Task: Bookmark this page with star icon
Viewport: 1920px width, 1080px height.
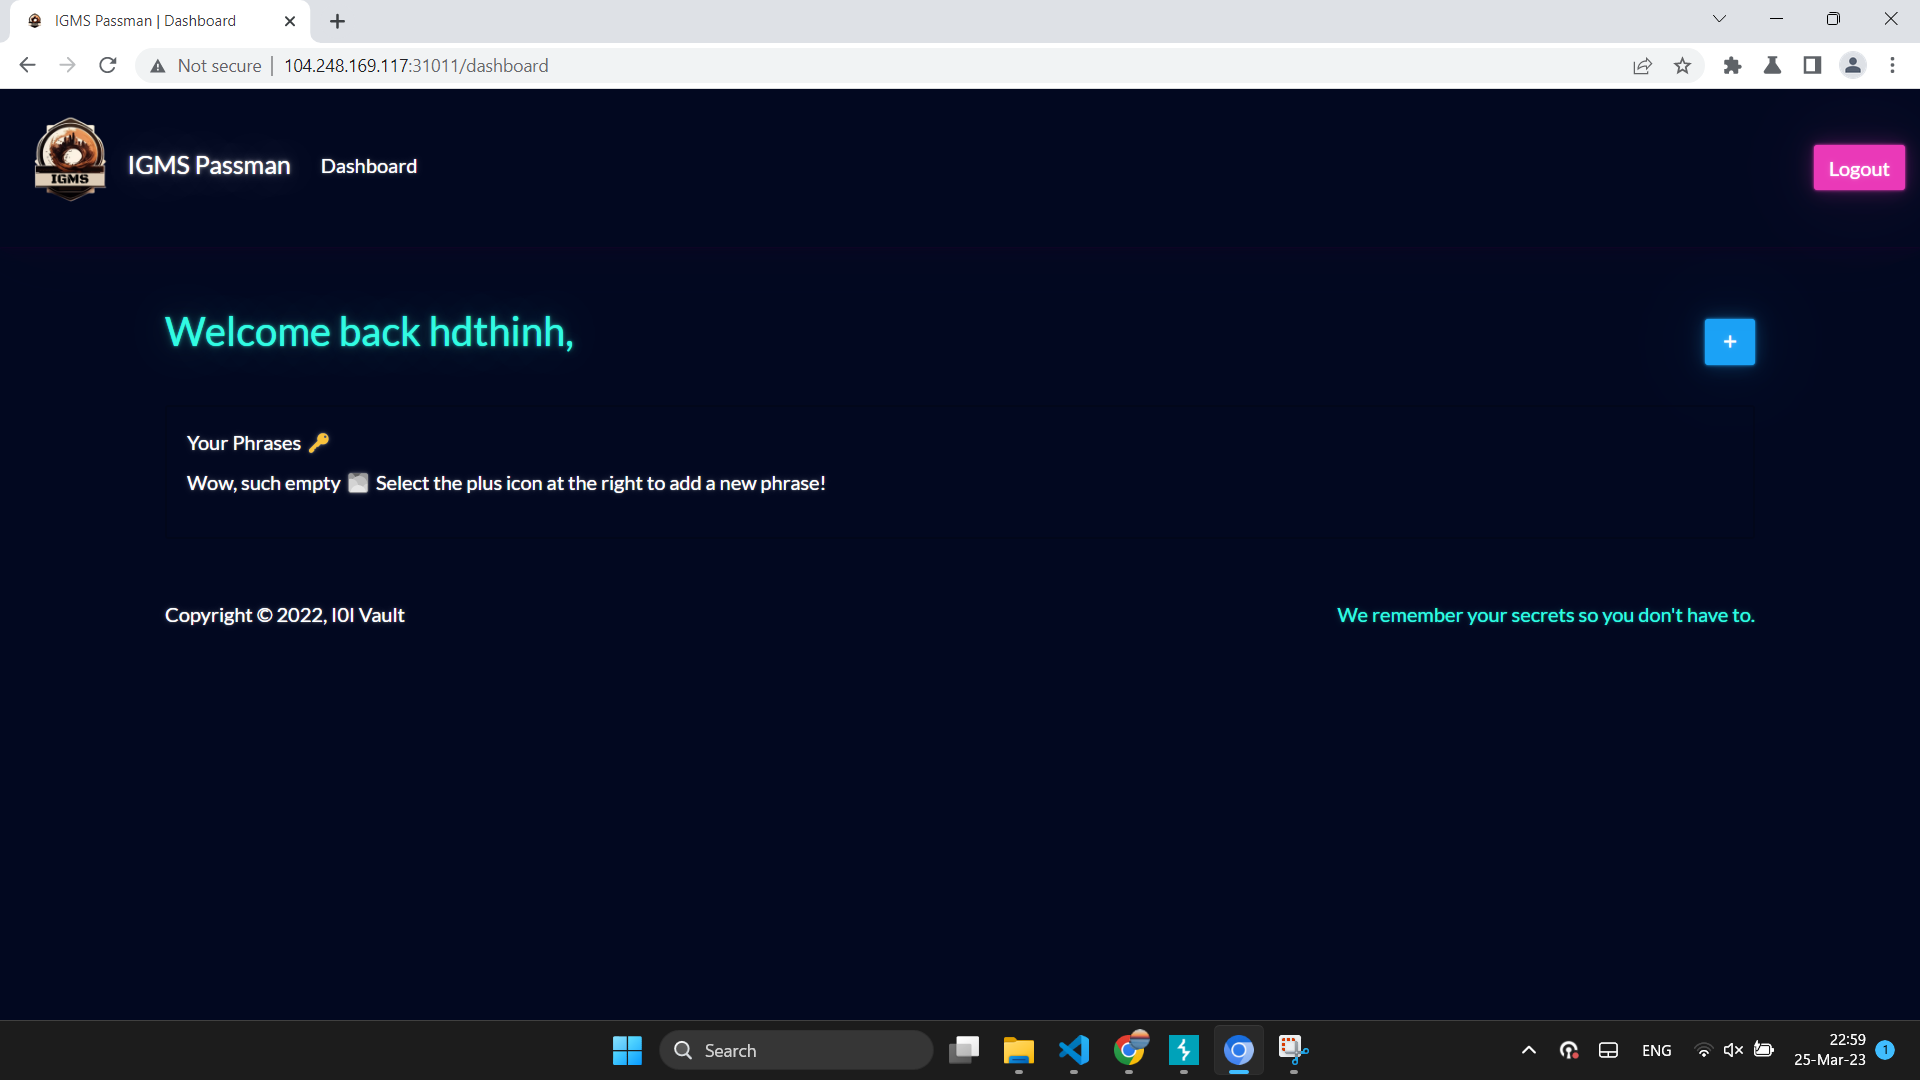Action: click(x=1682, y=66)
